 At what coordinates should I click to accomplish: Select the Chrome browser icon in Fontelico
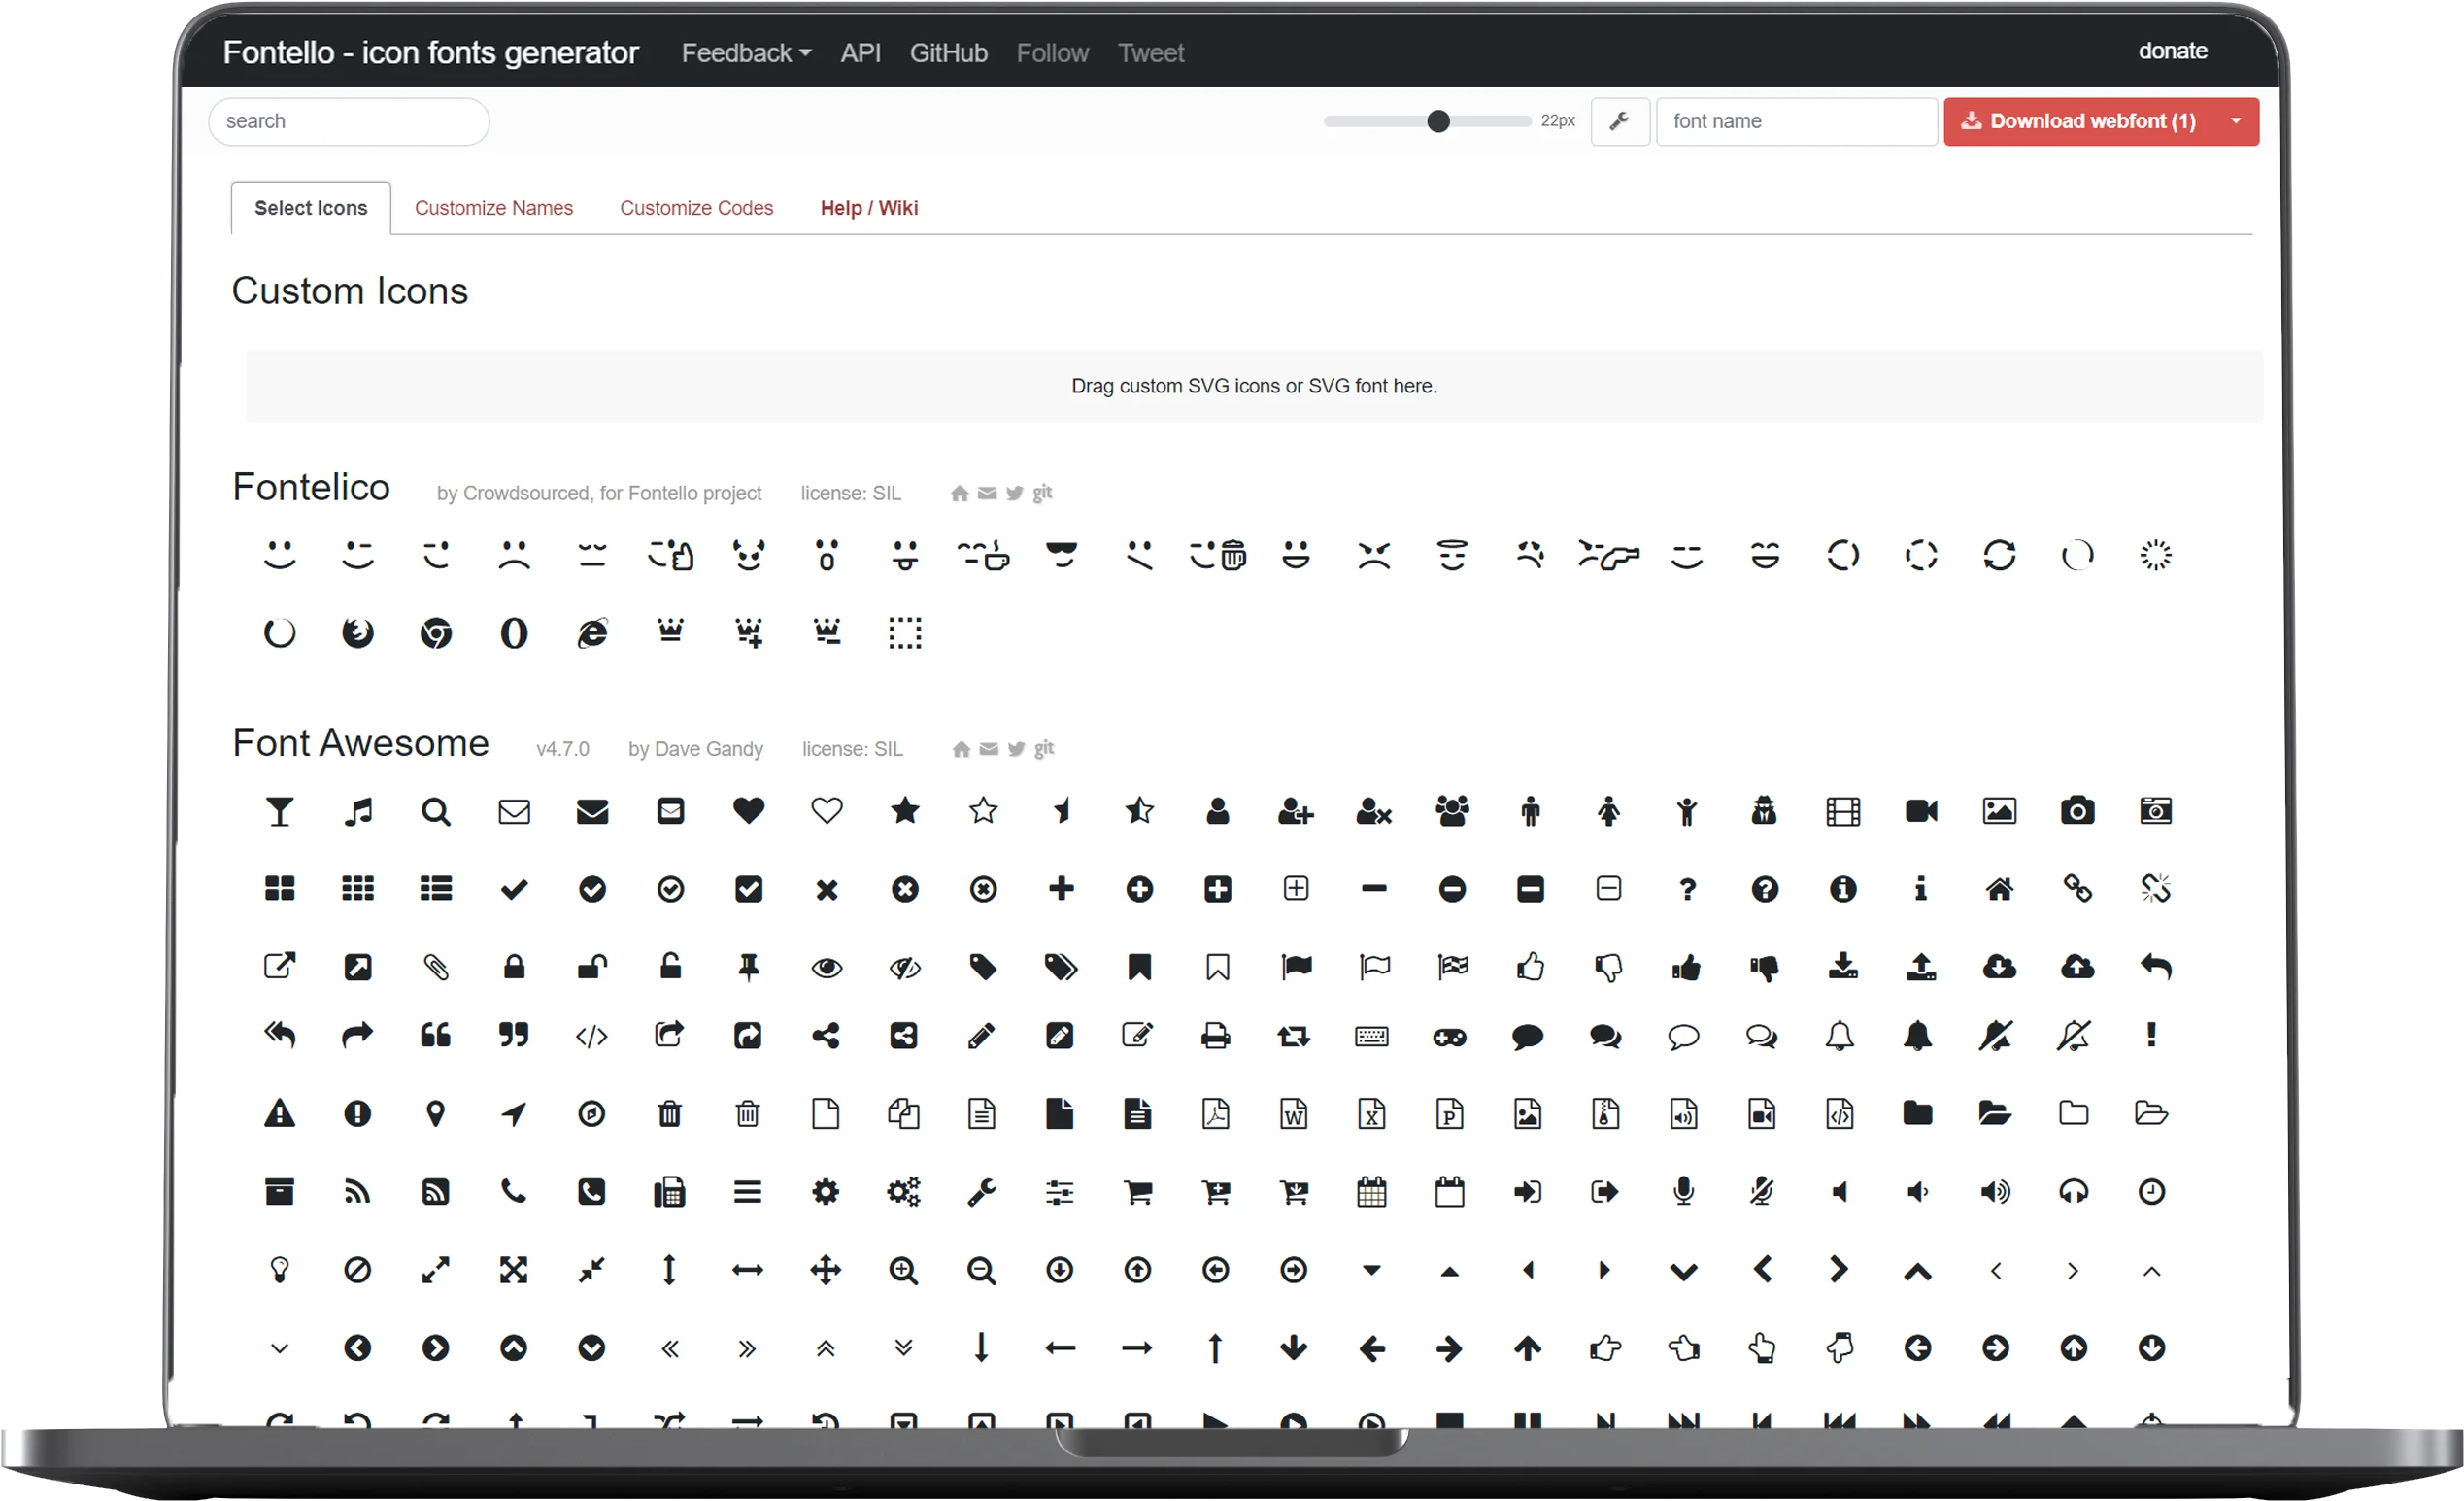[436, 633]
